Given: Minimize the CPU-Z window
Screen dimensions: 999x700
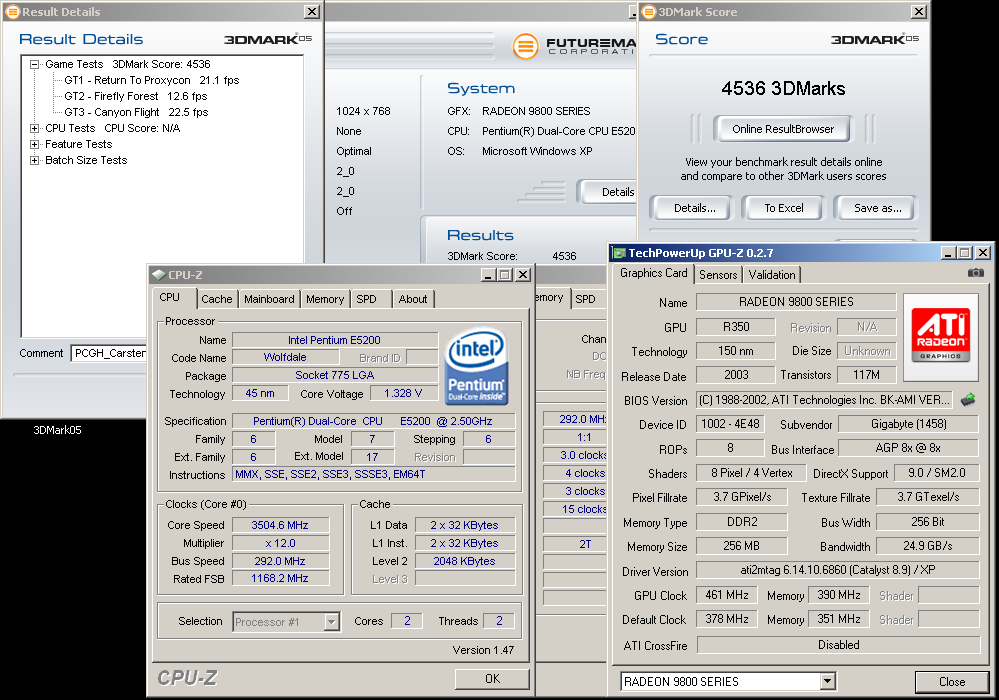Looking at the screenshot, I should (x=489, y=275).
